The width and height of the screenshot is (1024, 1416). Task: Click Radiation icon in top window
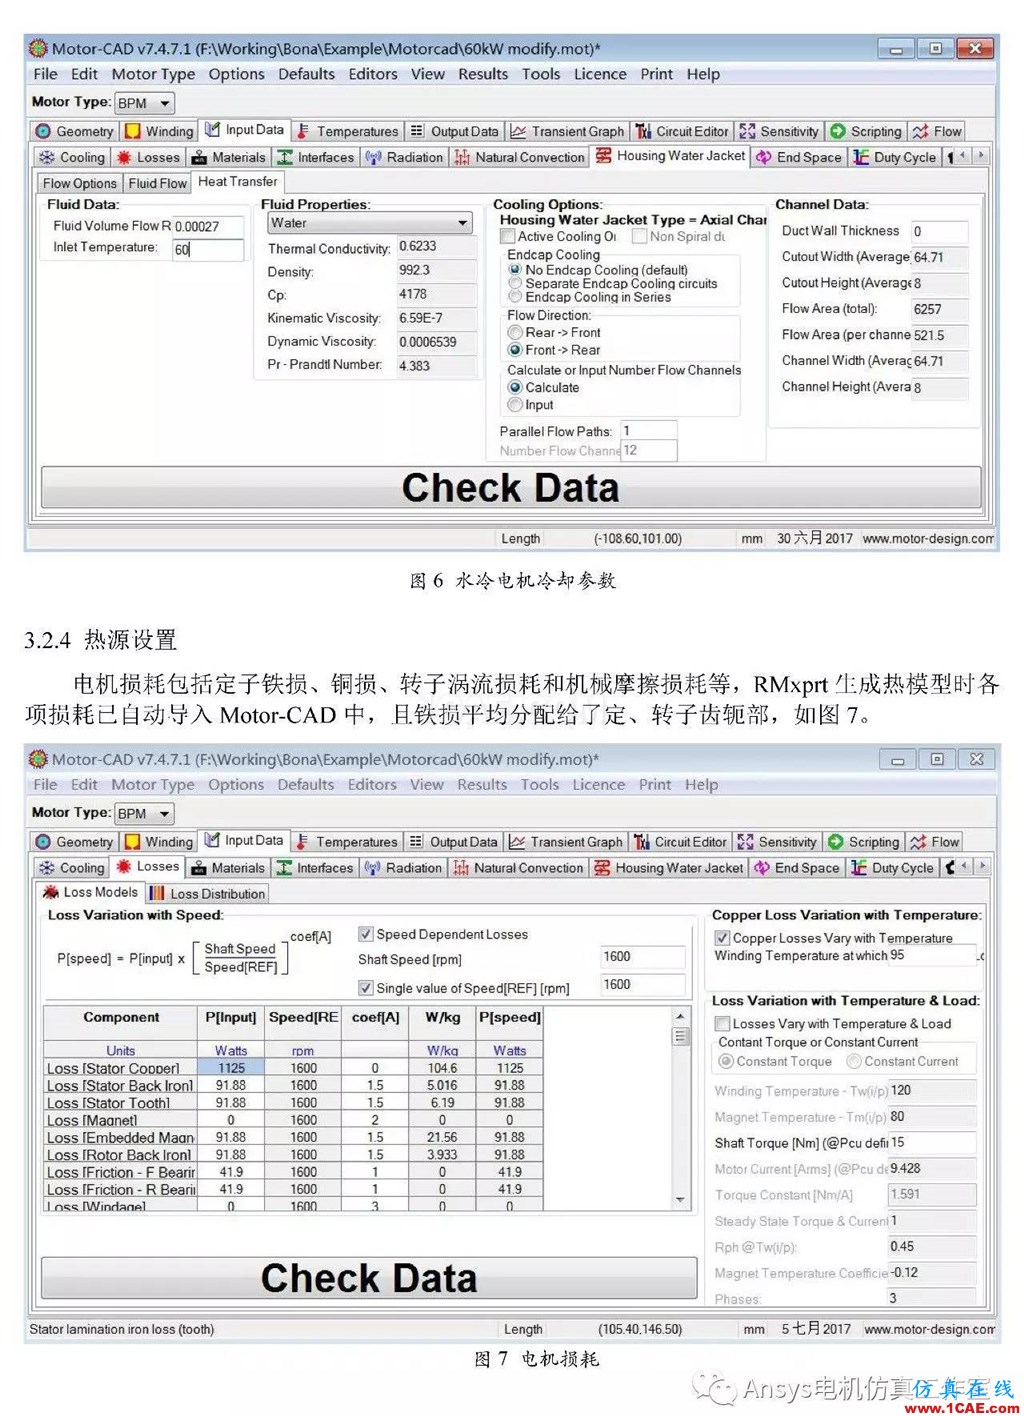tap(373, 157)
